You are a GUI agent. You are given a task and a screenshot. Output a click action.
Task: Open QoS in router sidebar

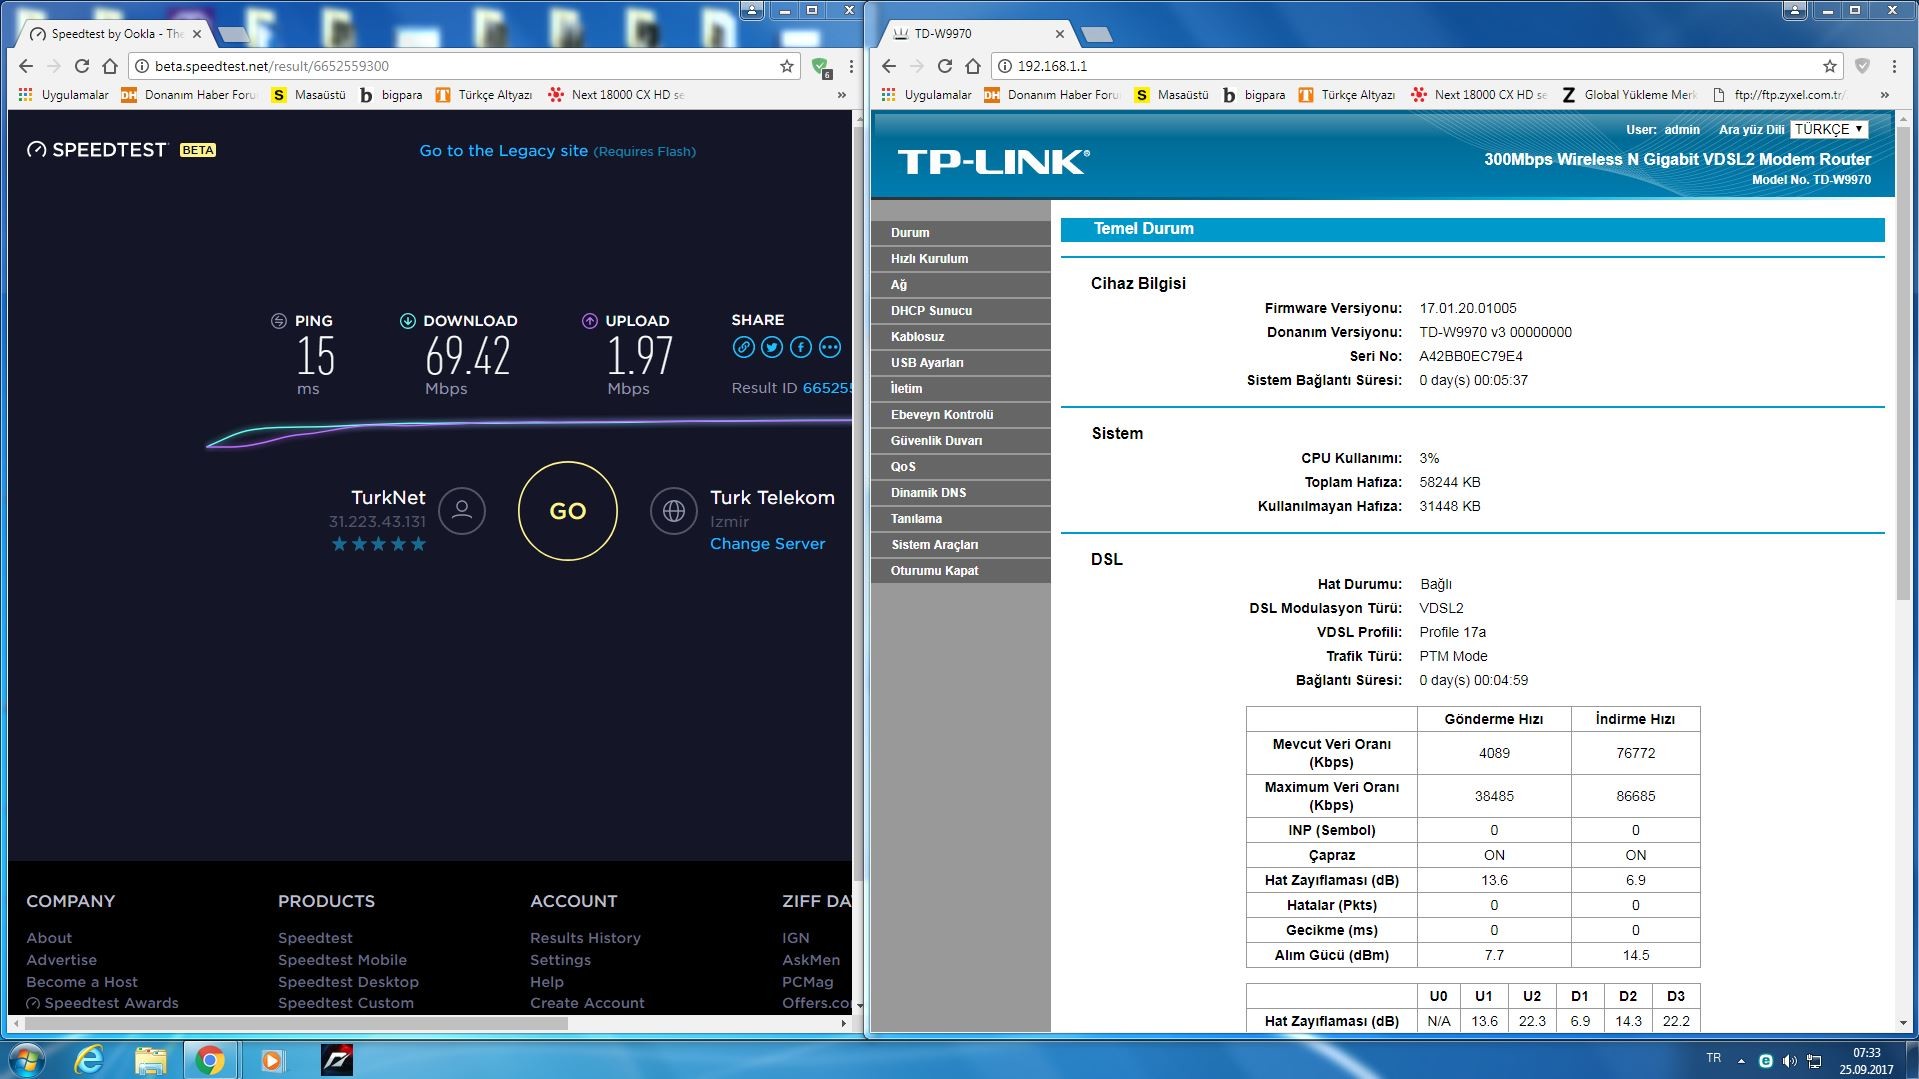pyautogui.click(x=960, y=467)
